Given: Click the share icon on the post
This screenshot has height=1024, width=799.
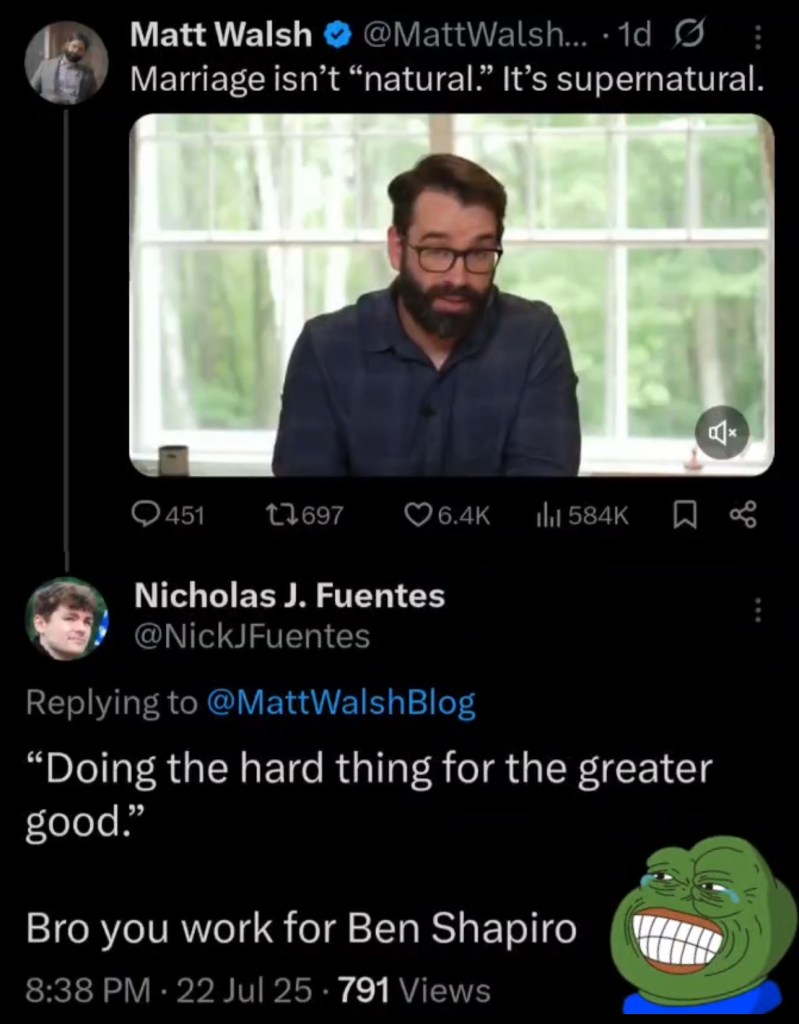Looking at the screenshot, I should [x=744, y=515].
